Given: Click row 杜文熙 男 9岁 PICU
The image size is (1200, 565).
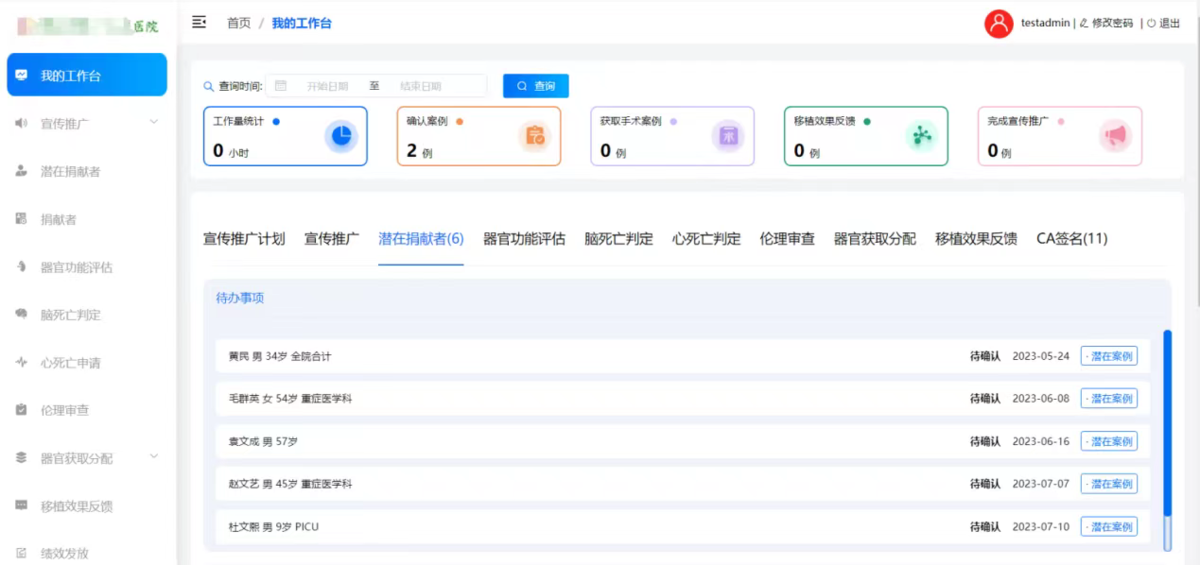Looking at the screenshot, I should coord(683,526).
